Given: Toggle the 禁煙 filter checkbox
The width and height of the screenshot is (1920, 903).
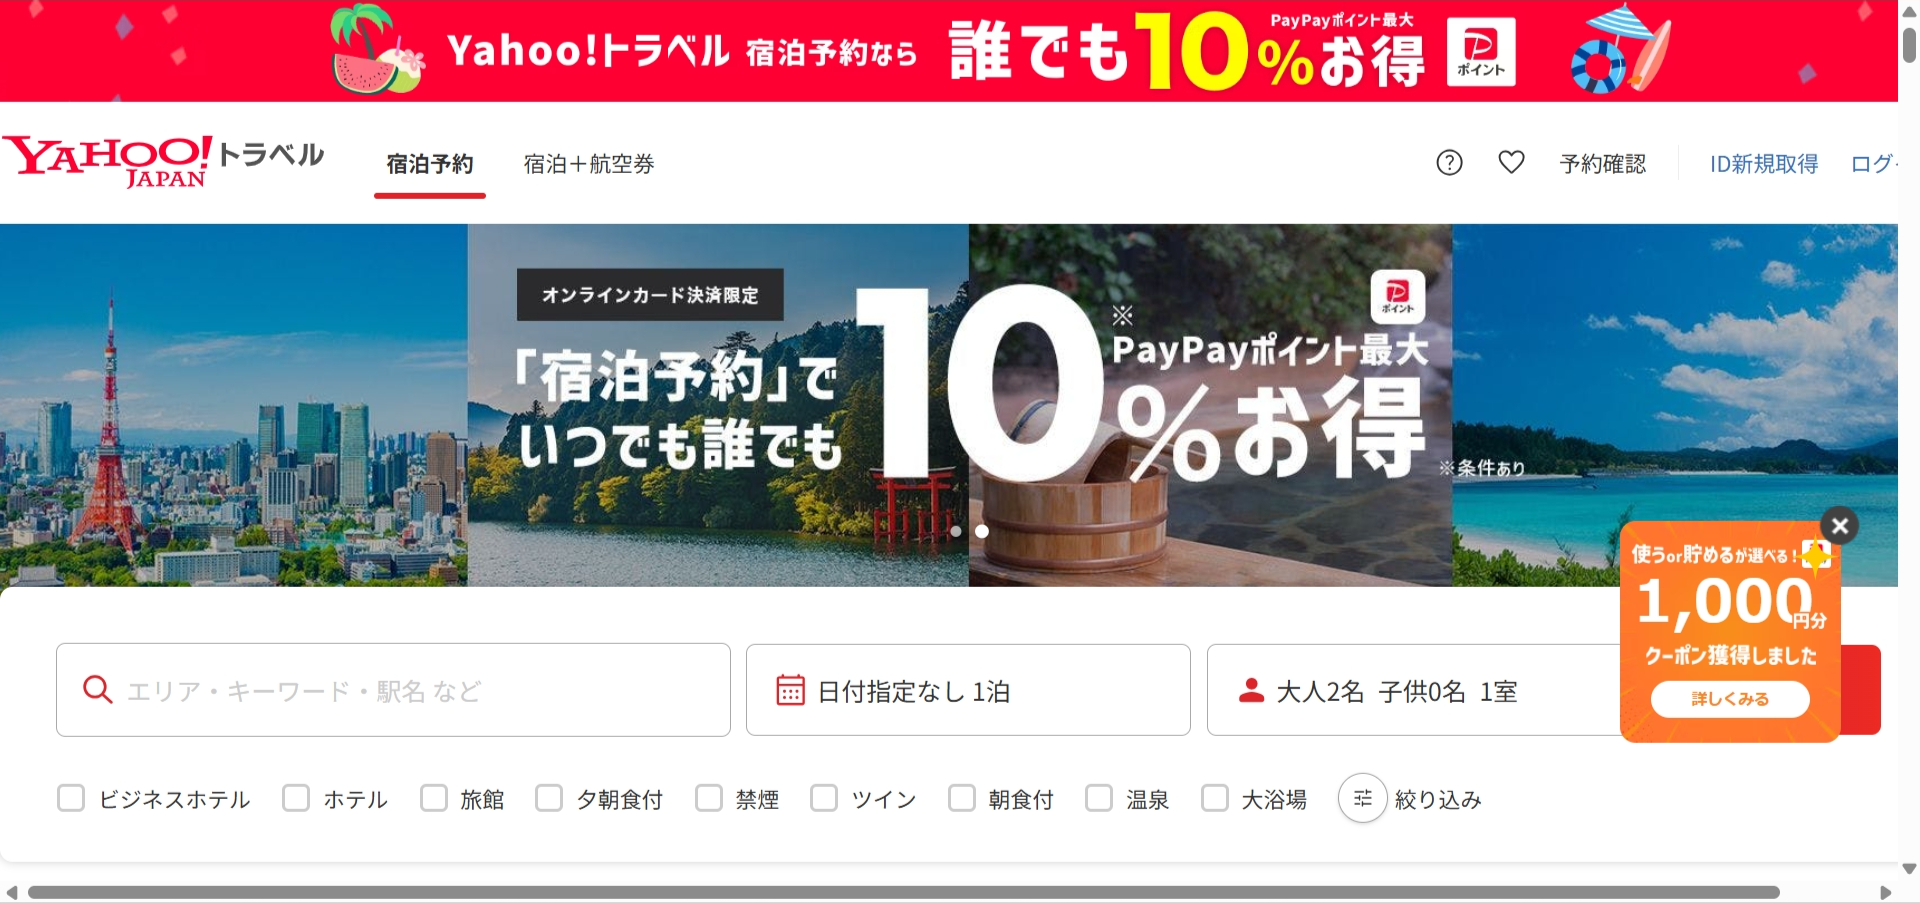Looking at the screenshot, I should pos(709,798).
